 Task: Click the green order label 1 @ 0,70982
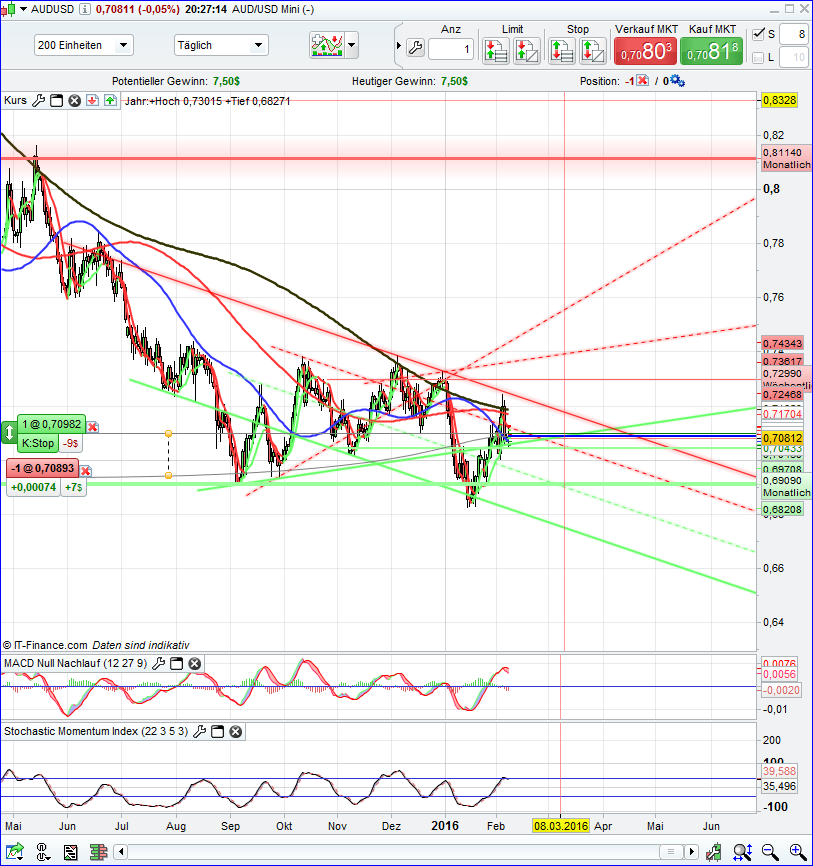click(x=51, y=424)
